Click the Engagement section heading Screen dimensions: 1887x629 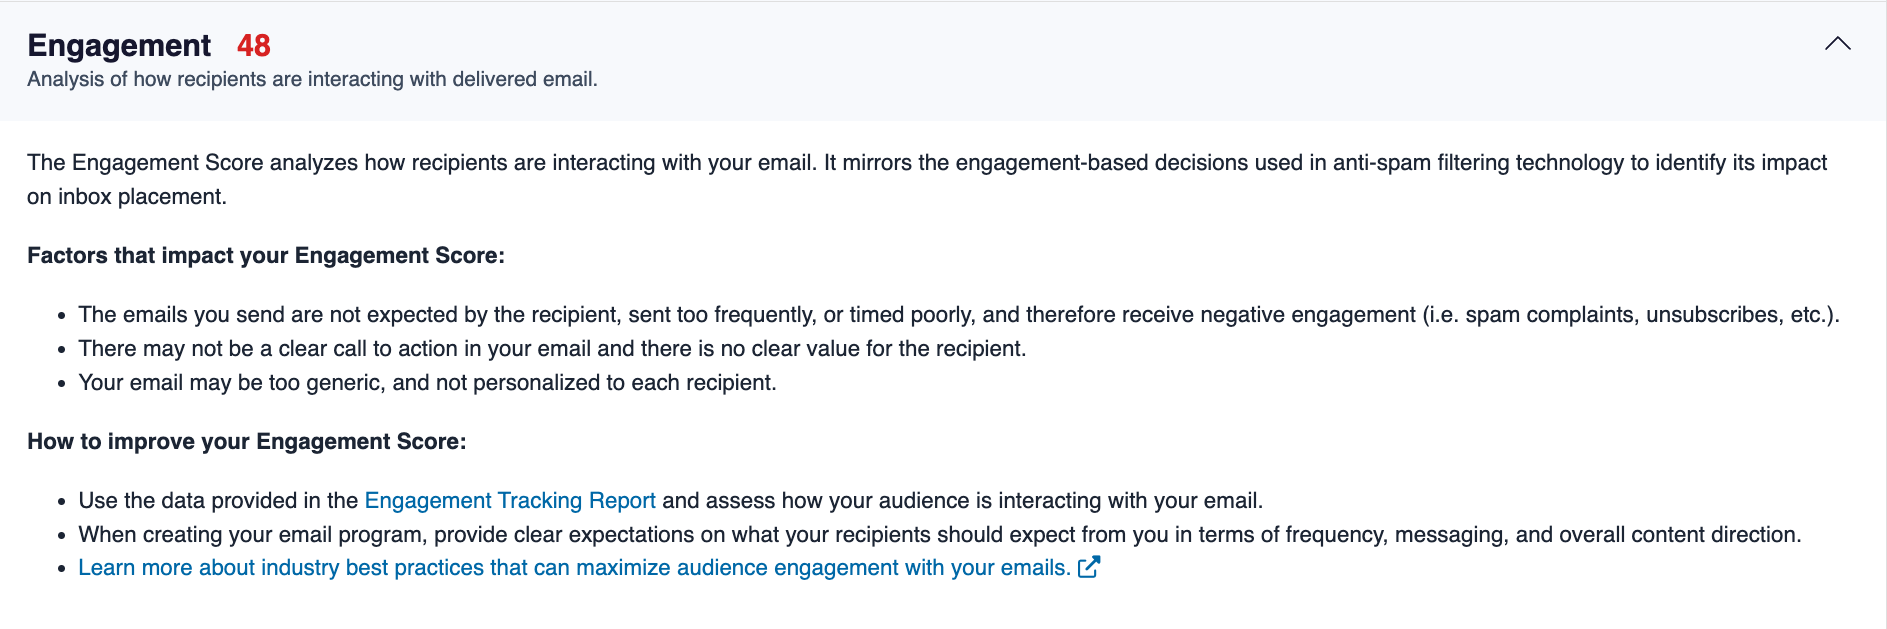pyautogui.click(x=119, y=46)
